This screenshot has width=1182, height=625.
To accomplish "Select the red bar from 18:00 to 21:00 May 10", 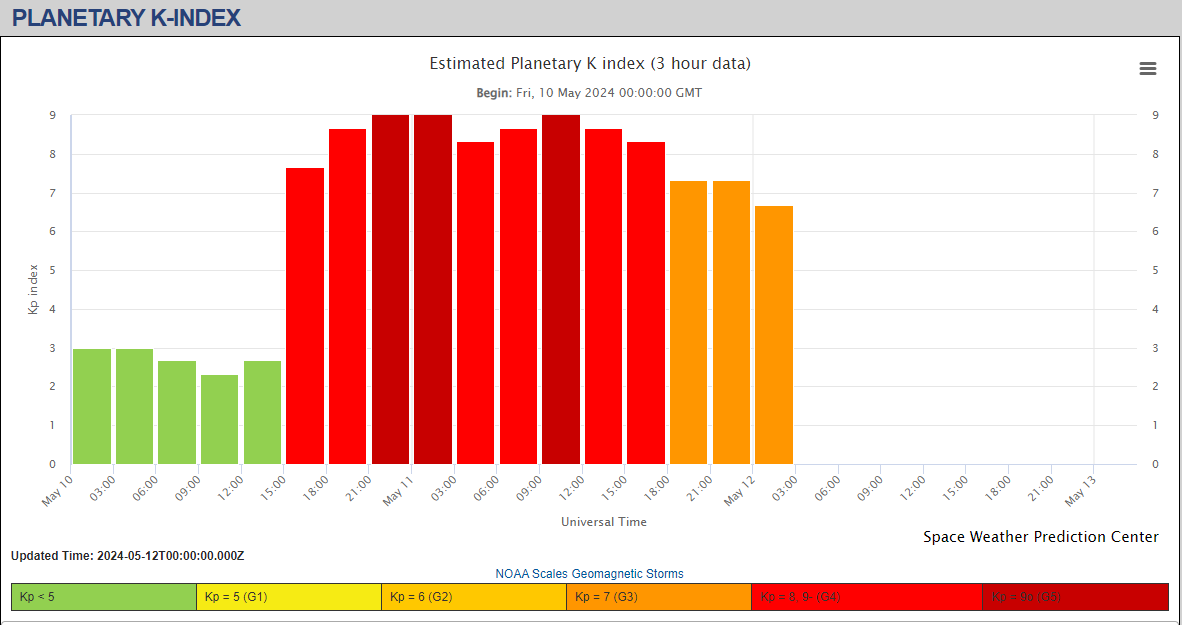I will coord(348,296).
